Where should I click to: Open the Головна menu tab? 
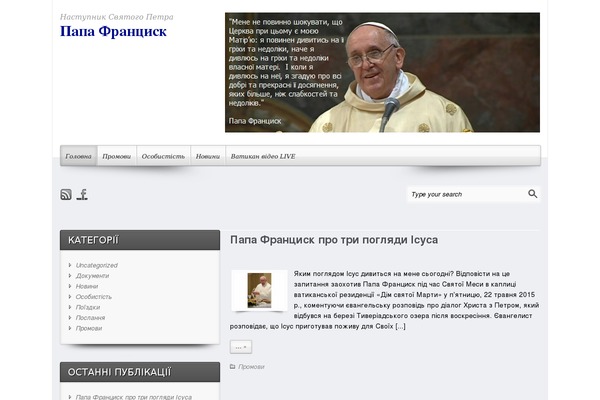[x=78, y=156]
